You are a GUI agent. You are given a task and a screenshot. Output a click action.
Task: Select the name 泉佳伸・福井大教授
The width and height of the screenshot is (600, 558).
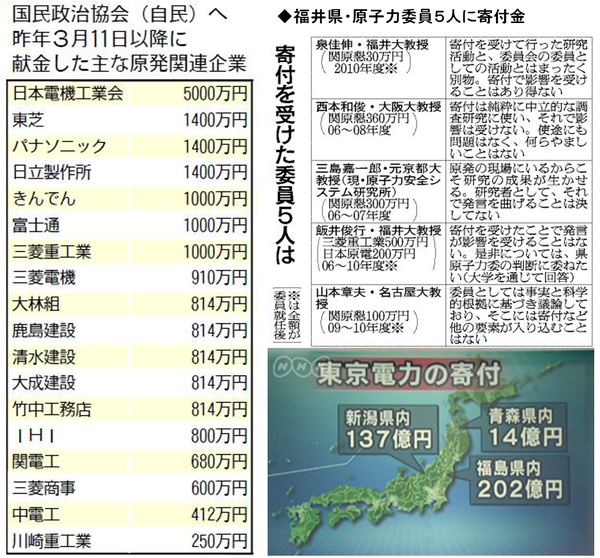point(372,45)
